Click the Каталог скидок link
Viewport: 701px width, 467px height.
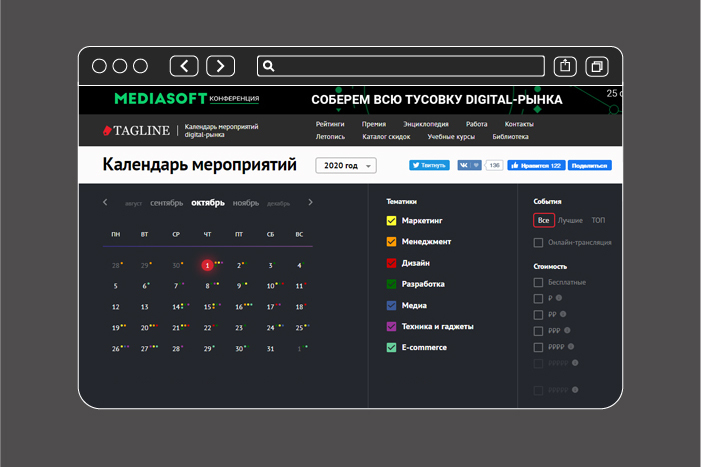[x=387, y=137]
